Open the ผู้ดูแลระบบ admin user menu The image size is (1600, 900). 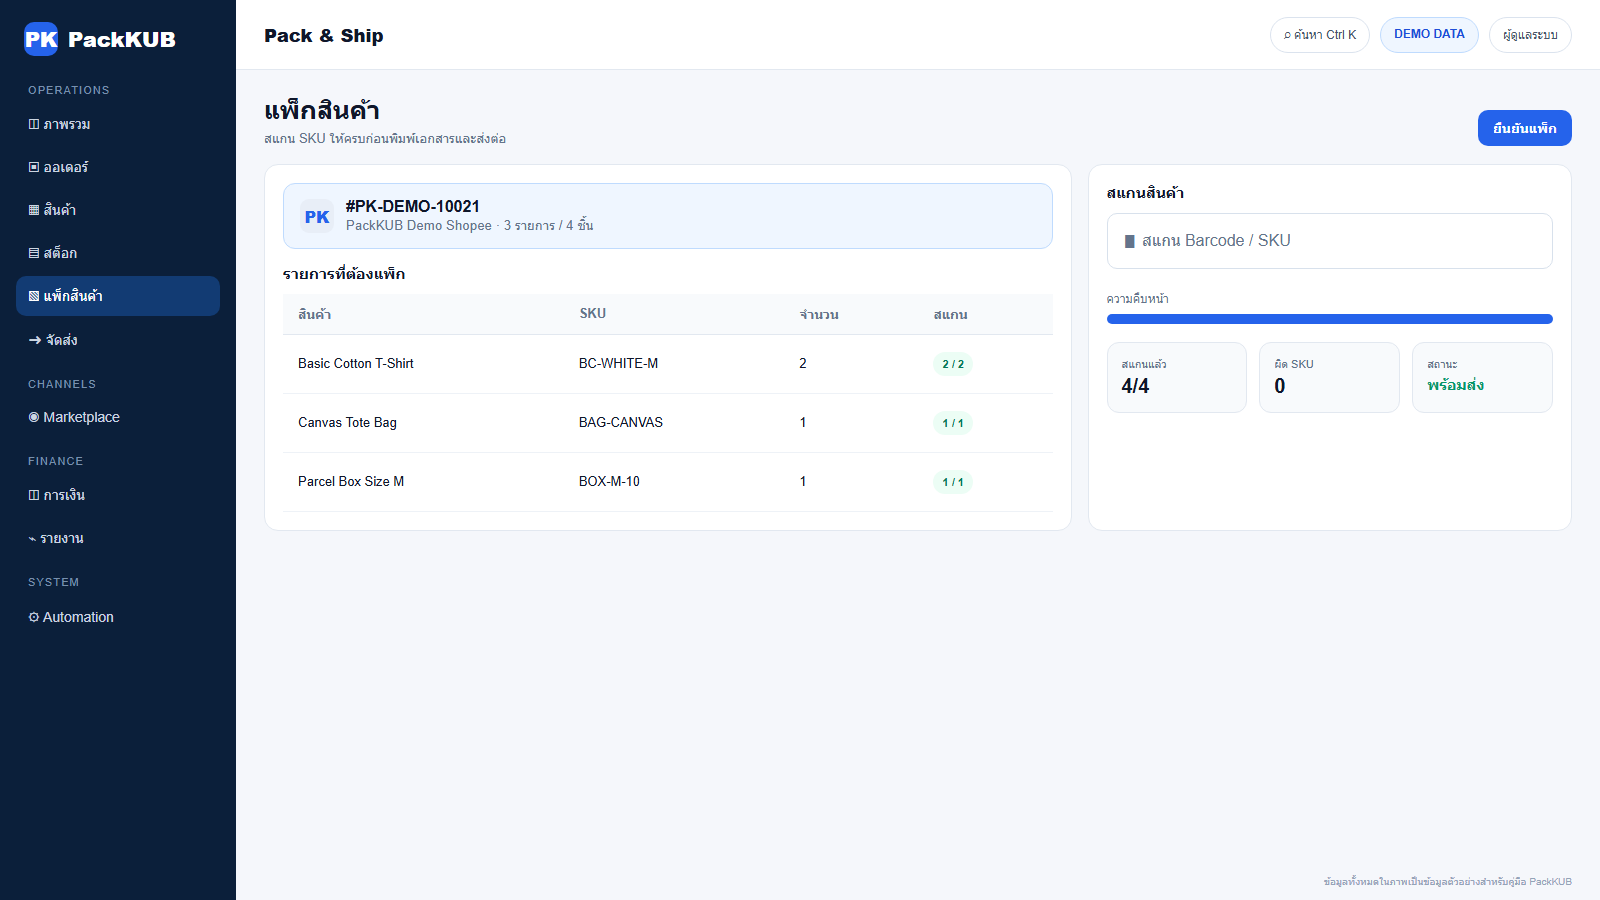pos(1530,35)
